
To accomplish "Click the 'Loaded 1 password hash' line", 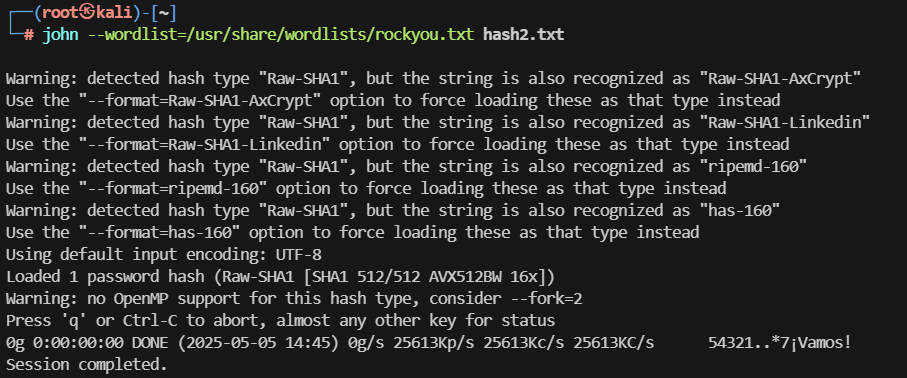I will (276, 277).
